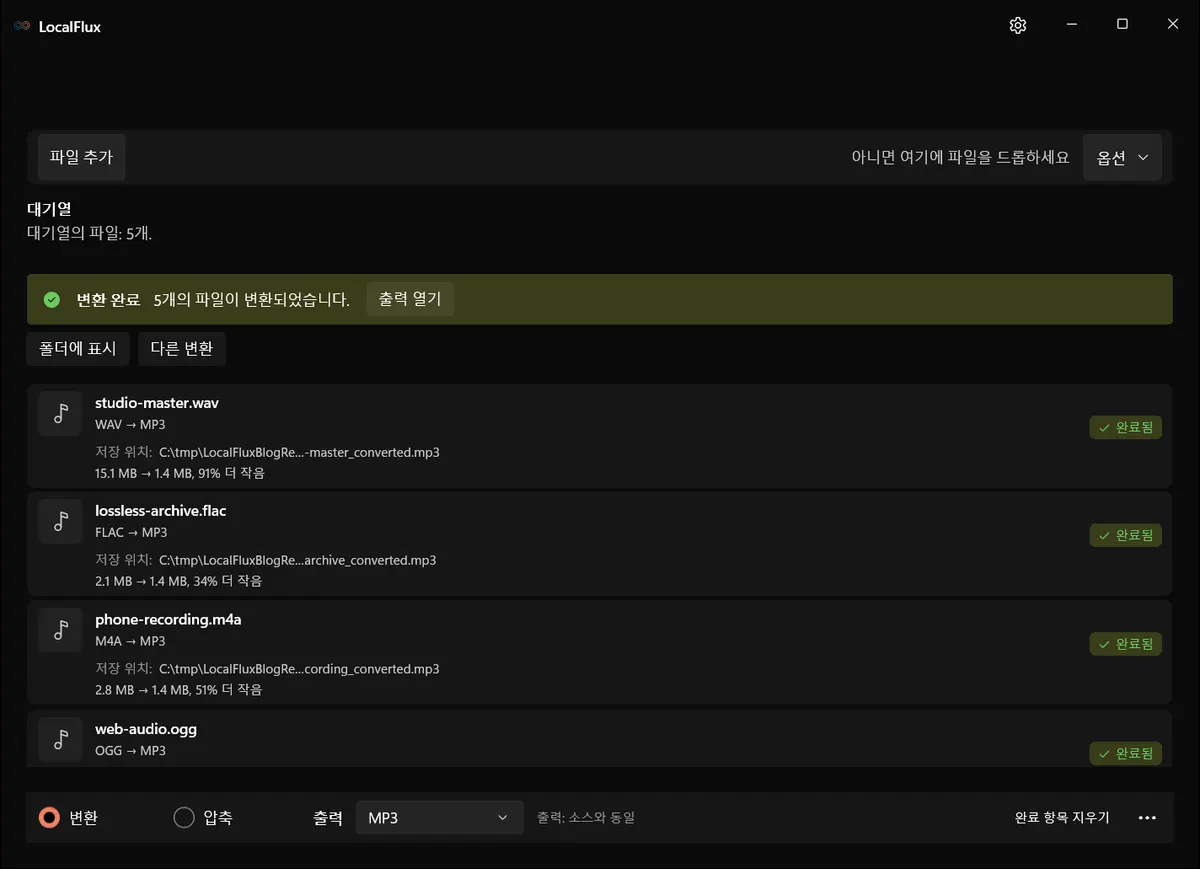The height and width of the screenshot is (869, 1200).
Task: Click the 15.1 MB → 1.4 MB size text
Action: coord(180,473)
